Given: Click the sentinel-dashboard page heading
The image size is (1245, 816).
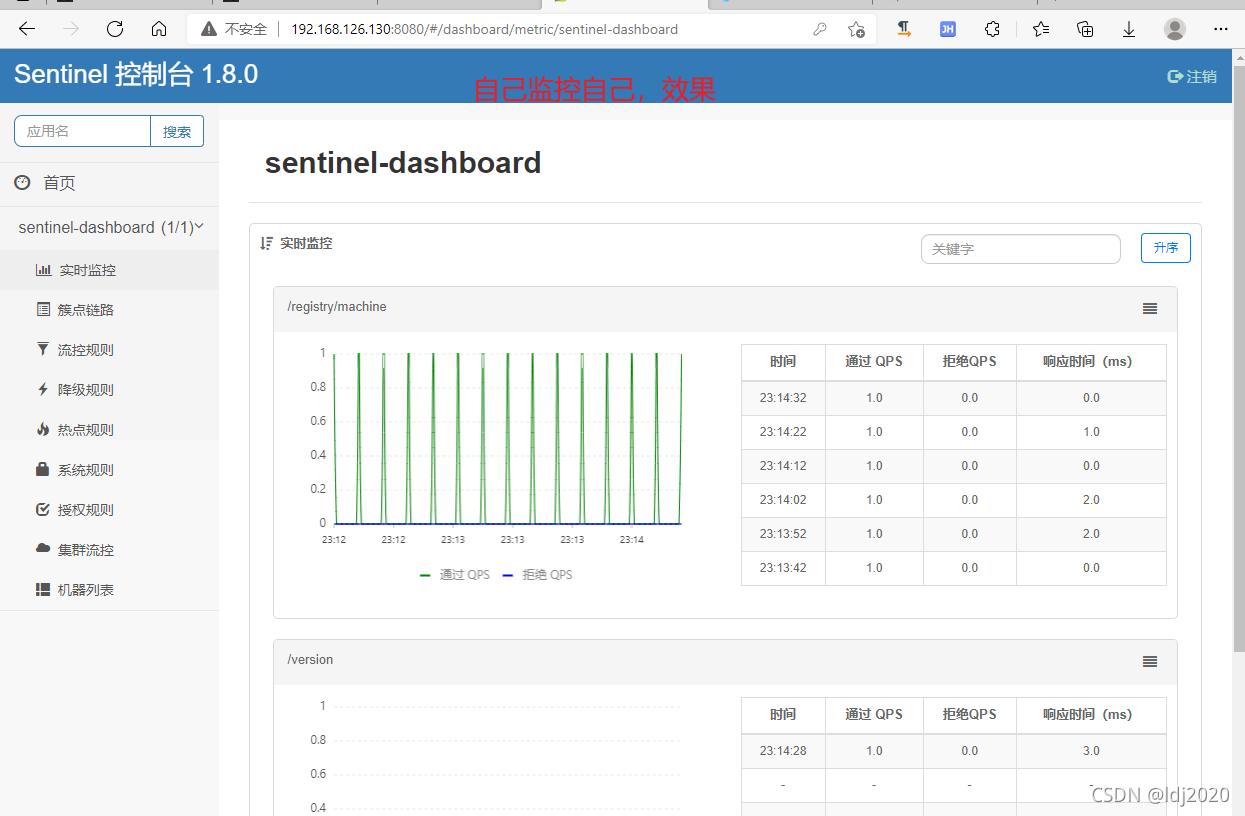Looking at the screenshot, I should pos(403,163).
